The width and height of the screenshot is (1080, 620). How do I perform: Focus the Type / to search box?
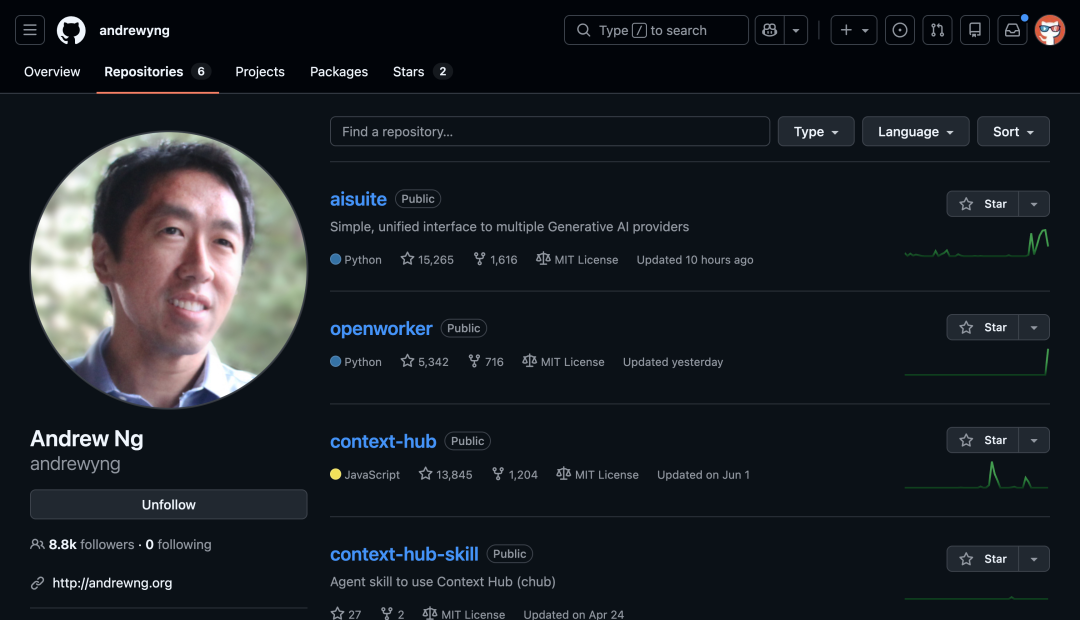coord(656,30)
